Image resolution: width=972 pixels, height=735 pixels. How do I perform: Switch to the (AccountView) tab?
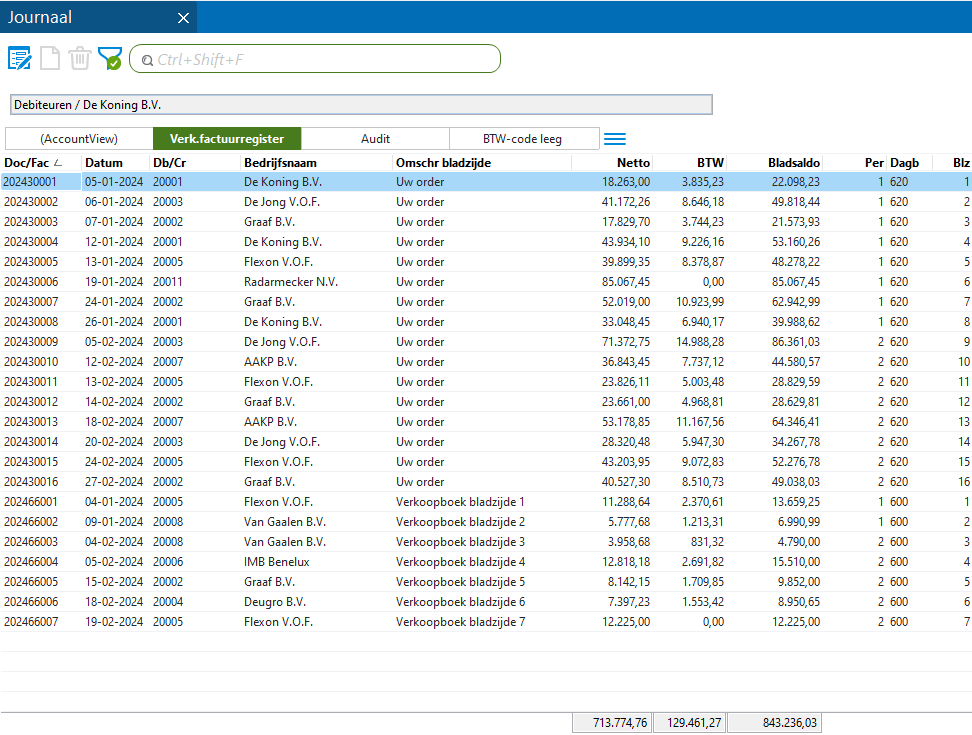[79, 139]
